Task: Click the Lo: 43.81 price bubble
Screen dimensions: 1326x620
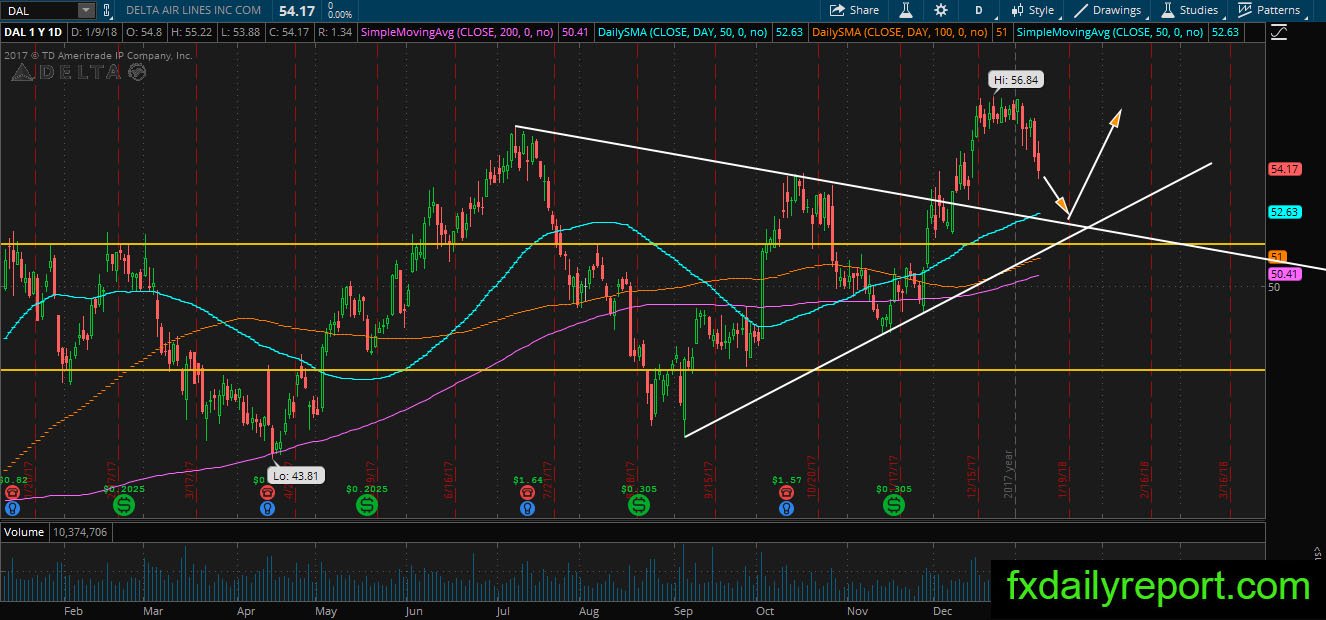Action: pyautogui.click(x=297, y=476)
